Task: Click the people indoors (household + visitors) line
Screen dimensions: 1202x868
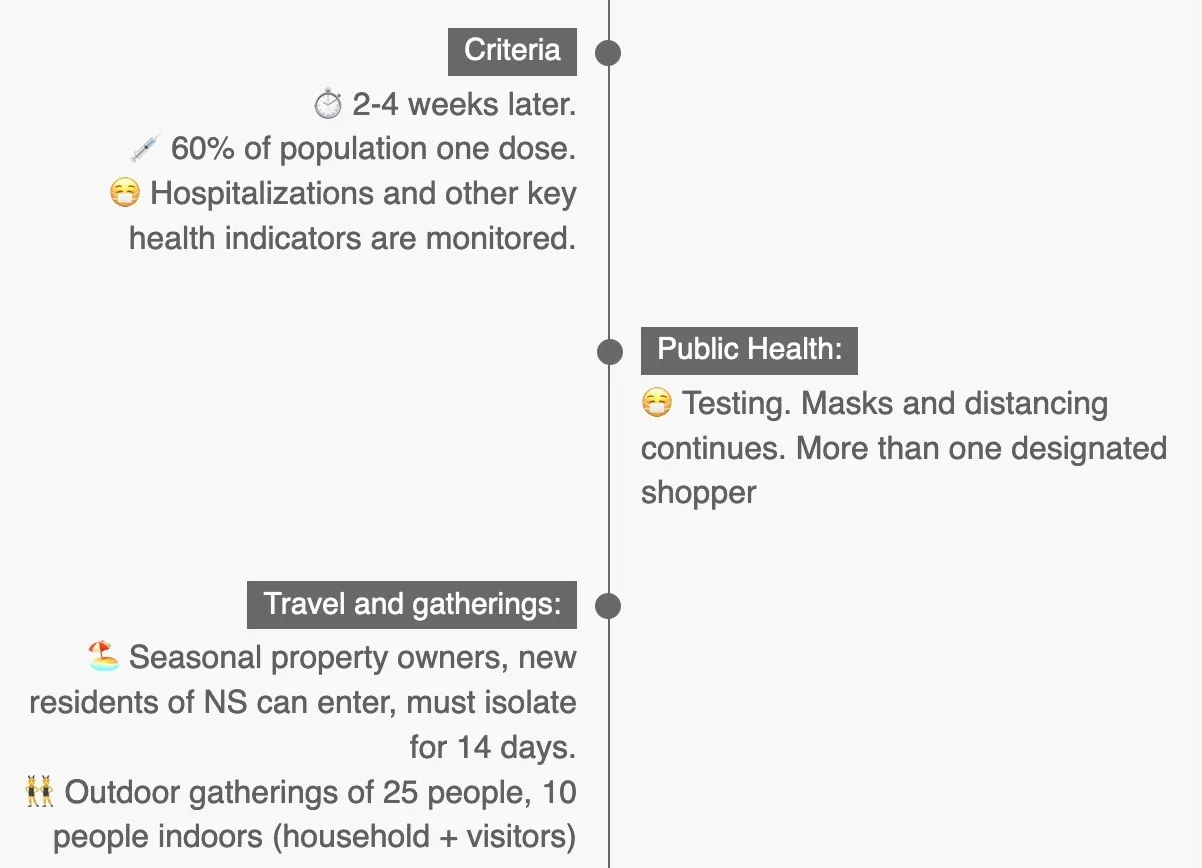Action: 315,837
